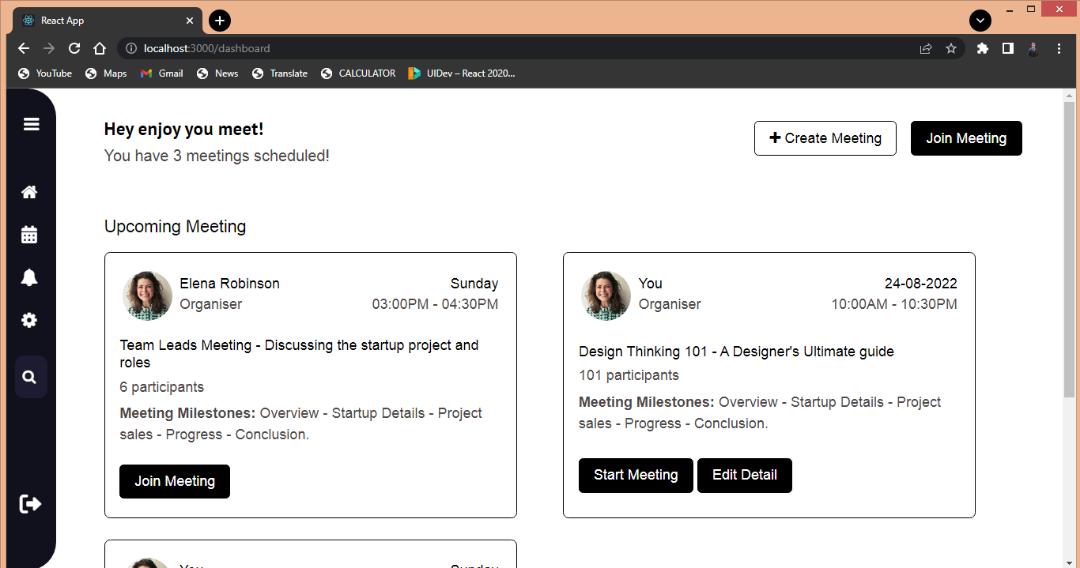1080x568 pixels.
Task: Click the 'Upcoming Meeting' heading
Action: (175, 227)
